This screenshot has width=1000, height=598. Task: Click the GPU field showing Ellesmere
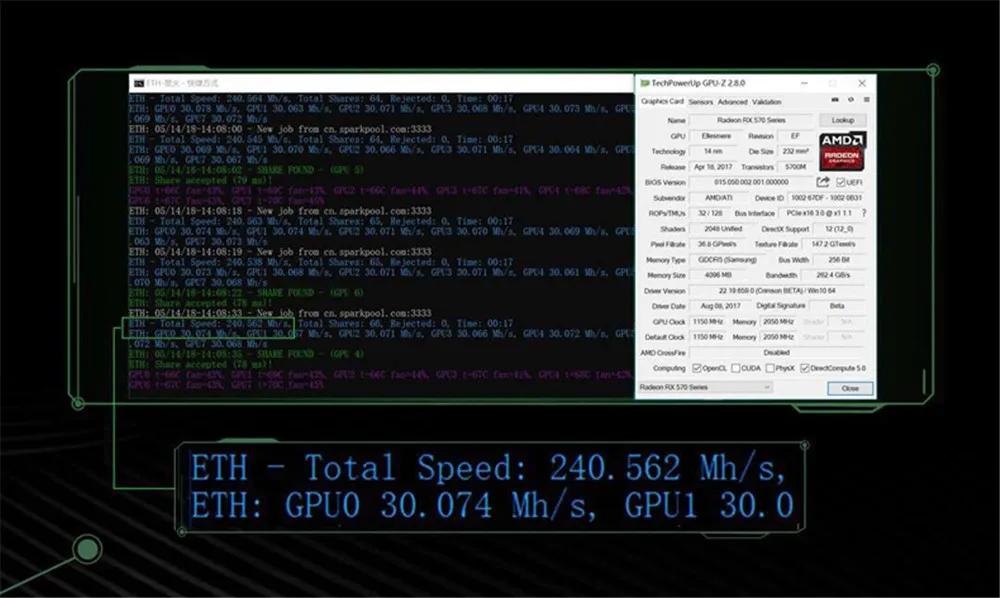716,136
